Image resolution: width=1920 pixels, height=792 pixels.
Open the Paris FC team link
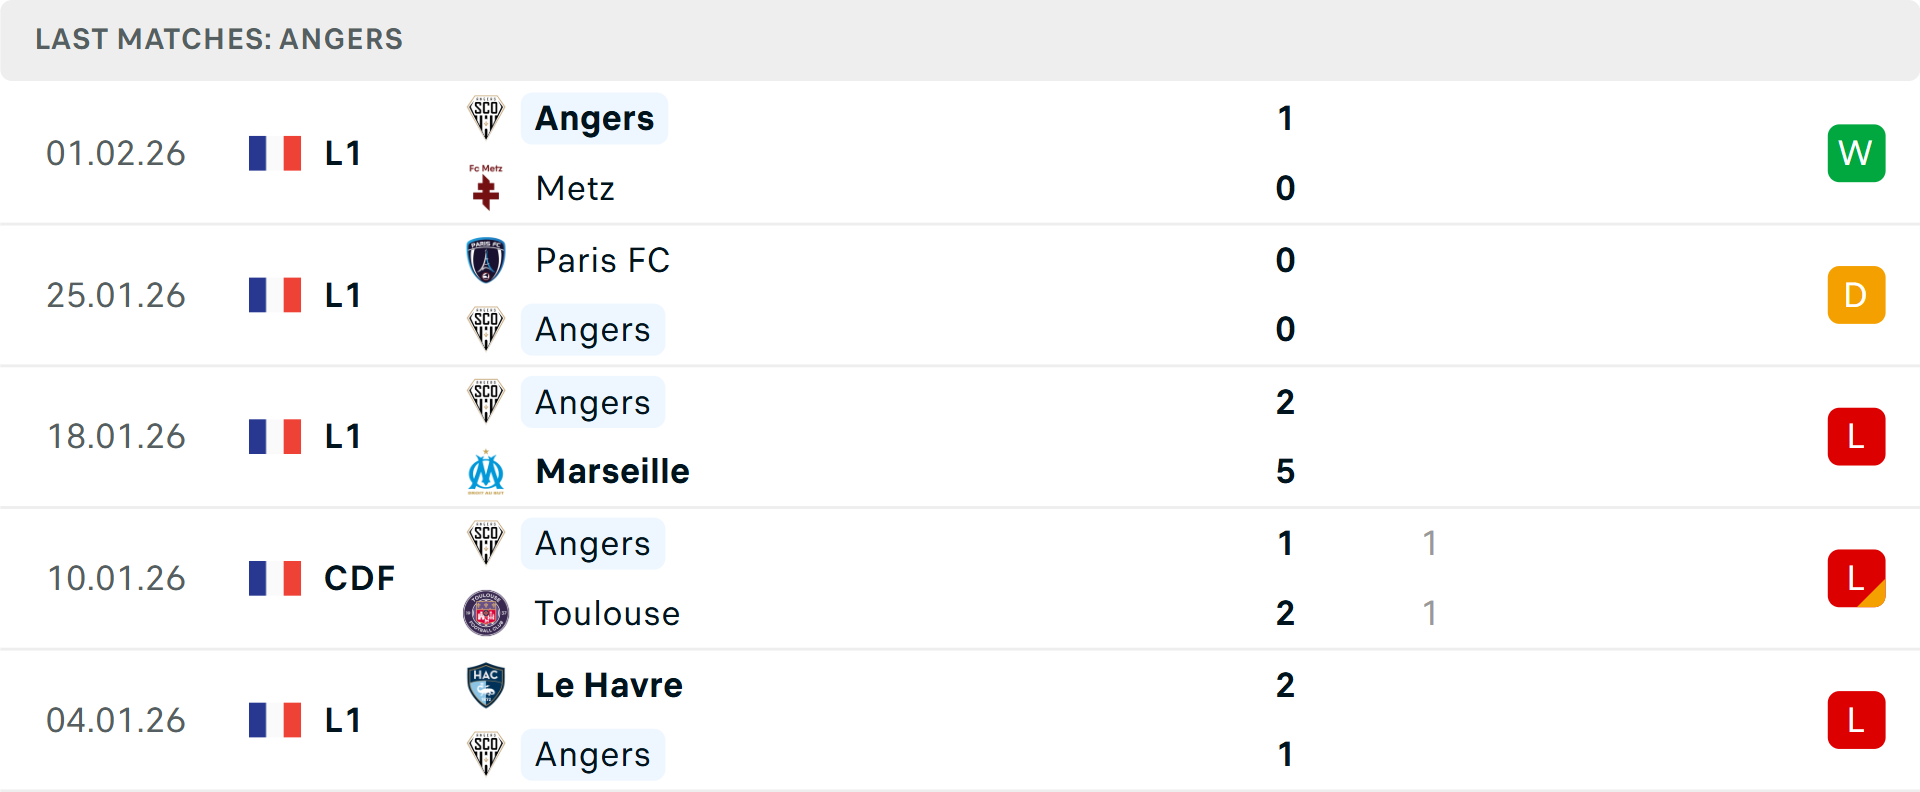tap(602, 260)
